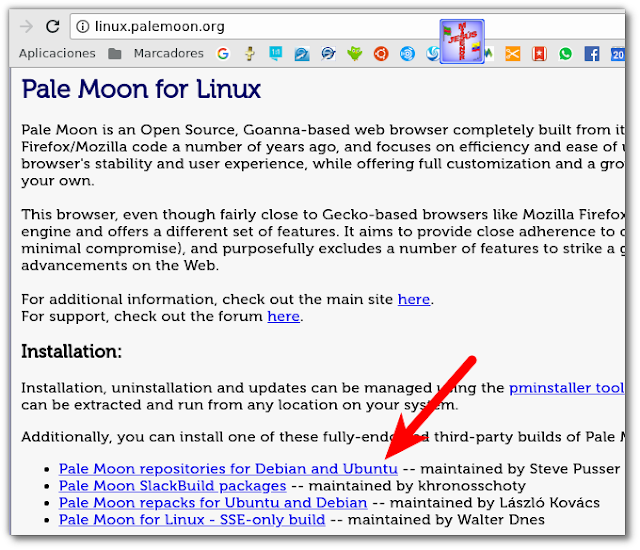Reload the page with the refresh icon
The image size is (640, 550).
click(x=53, y=27)
